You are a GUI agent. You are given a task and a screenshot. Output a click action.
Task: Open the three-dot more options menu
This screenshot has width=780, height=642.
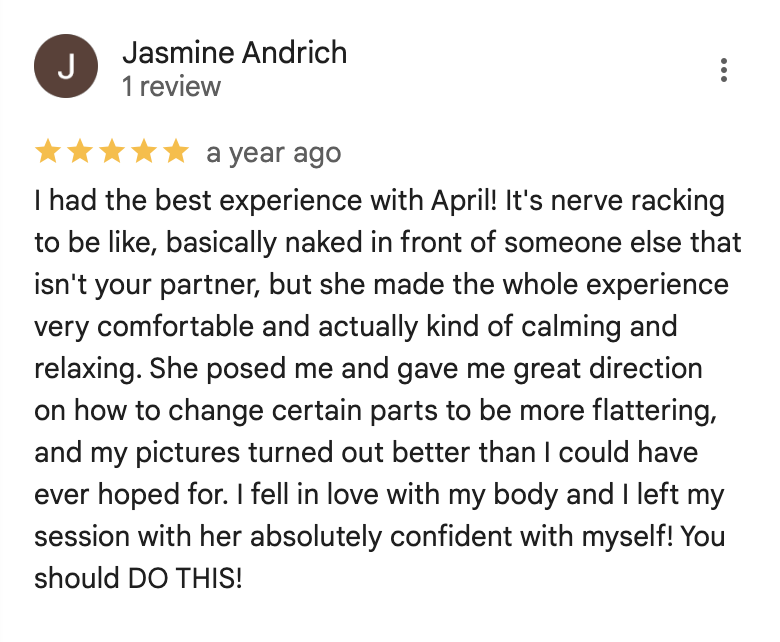click(x=723, y=70)
